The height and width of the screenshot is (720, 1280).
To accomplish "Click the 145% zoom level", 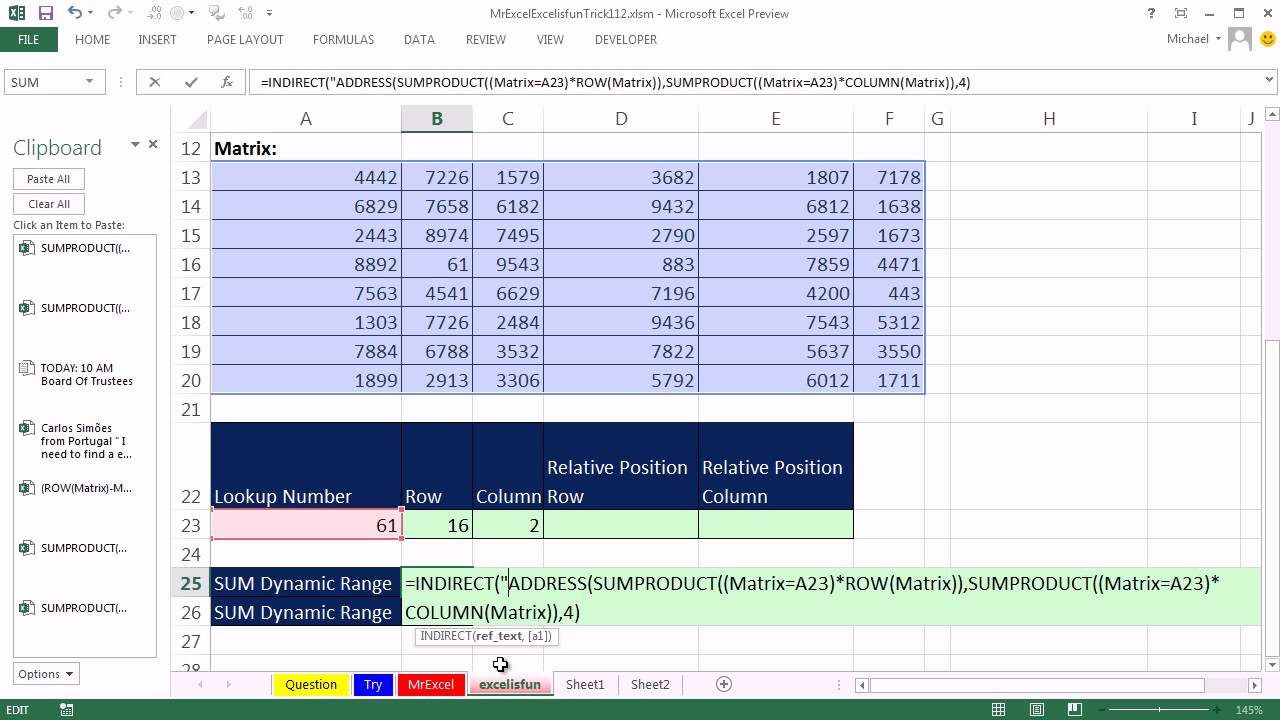I will (1249, 710).
